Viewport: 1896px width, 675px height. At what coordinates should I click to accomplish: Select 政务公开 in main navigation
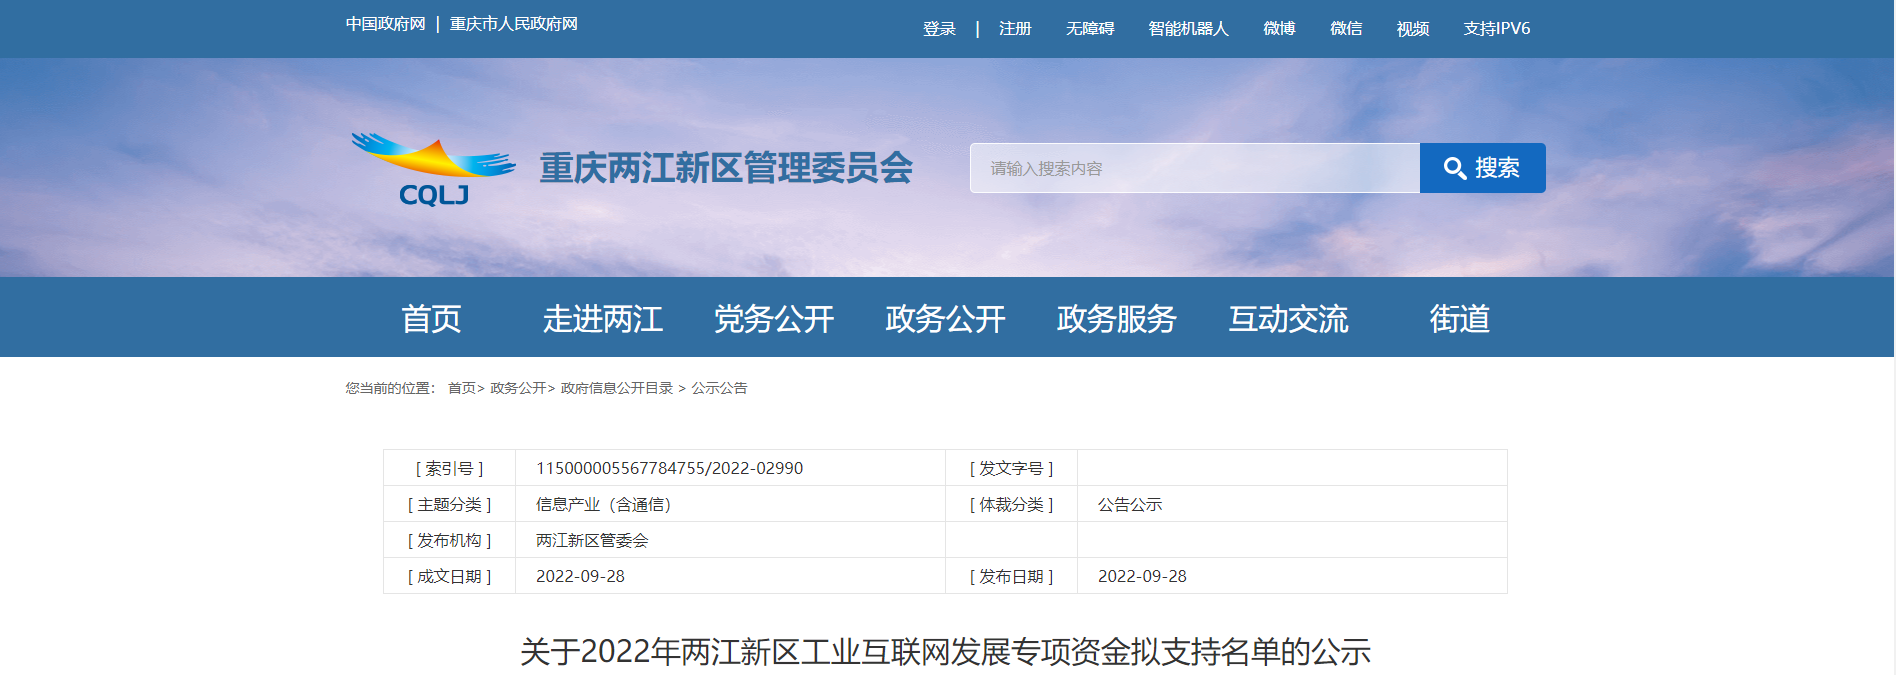tap(945, 319)
